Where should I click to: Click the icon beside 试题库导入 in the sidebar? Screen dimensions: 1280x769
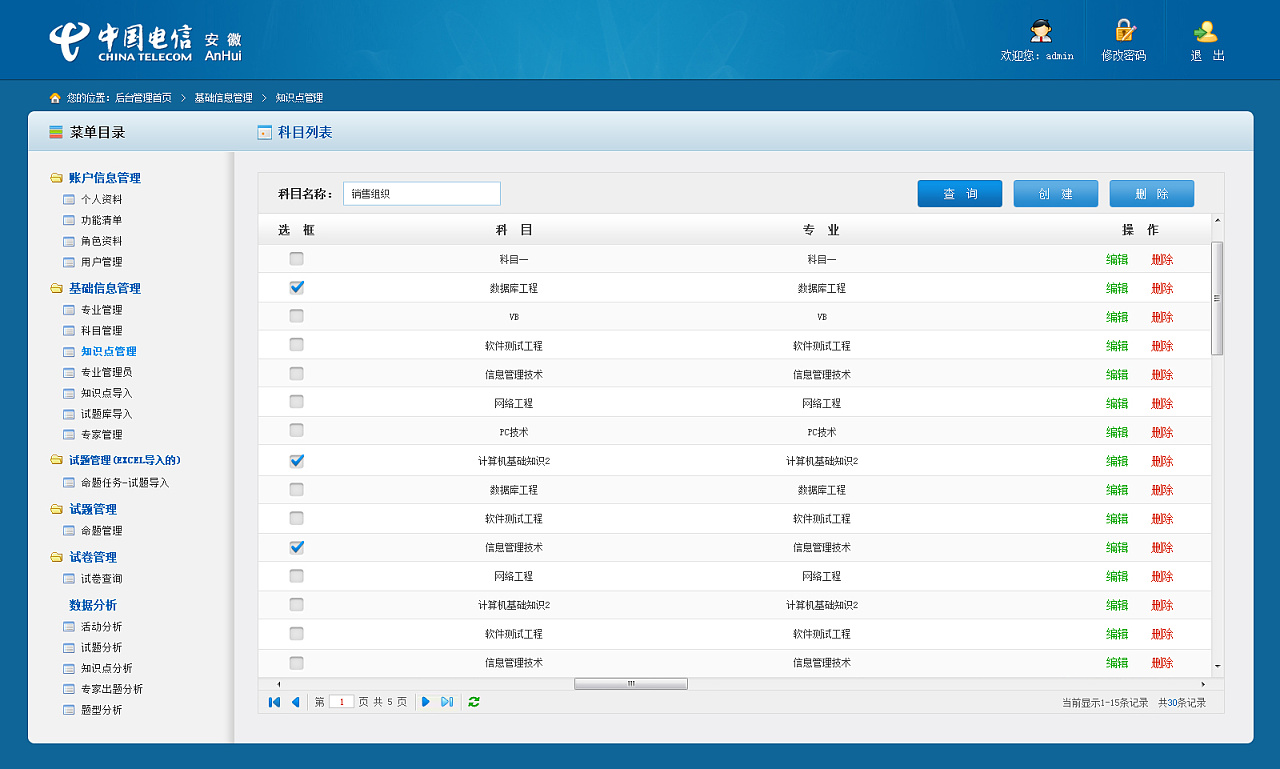tap(69, 414)
